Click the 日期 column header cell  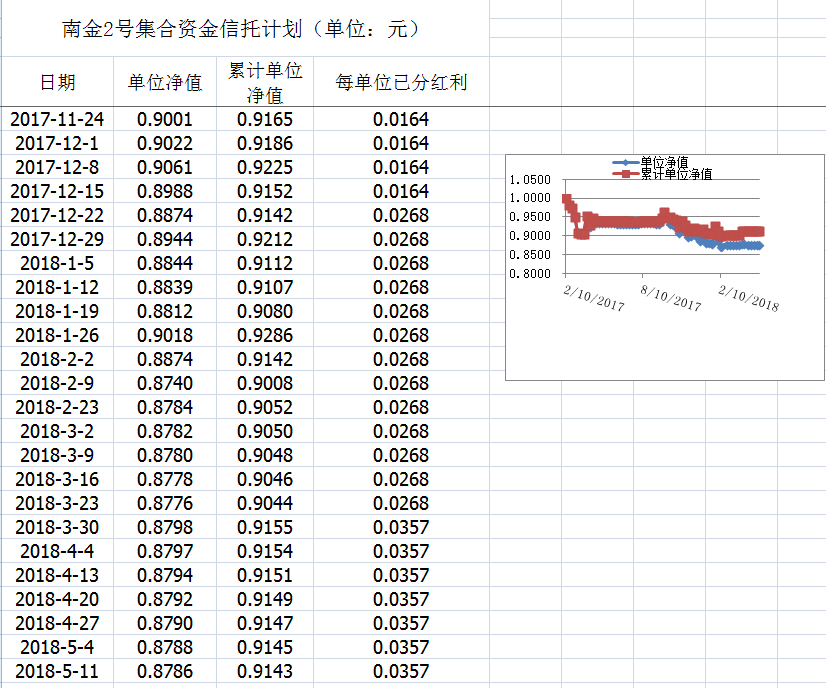(57, 82)
